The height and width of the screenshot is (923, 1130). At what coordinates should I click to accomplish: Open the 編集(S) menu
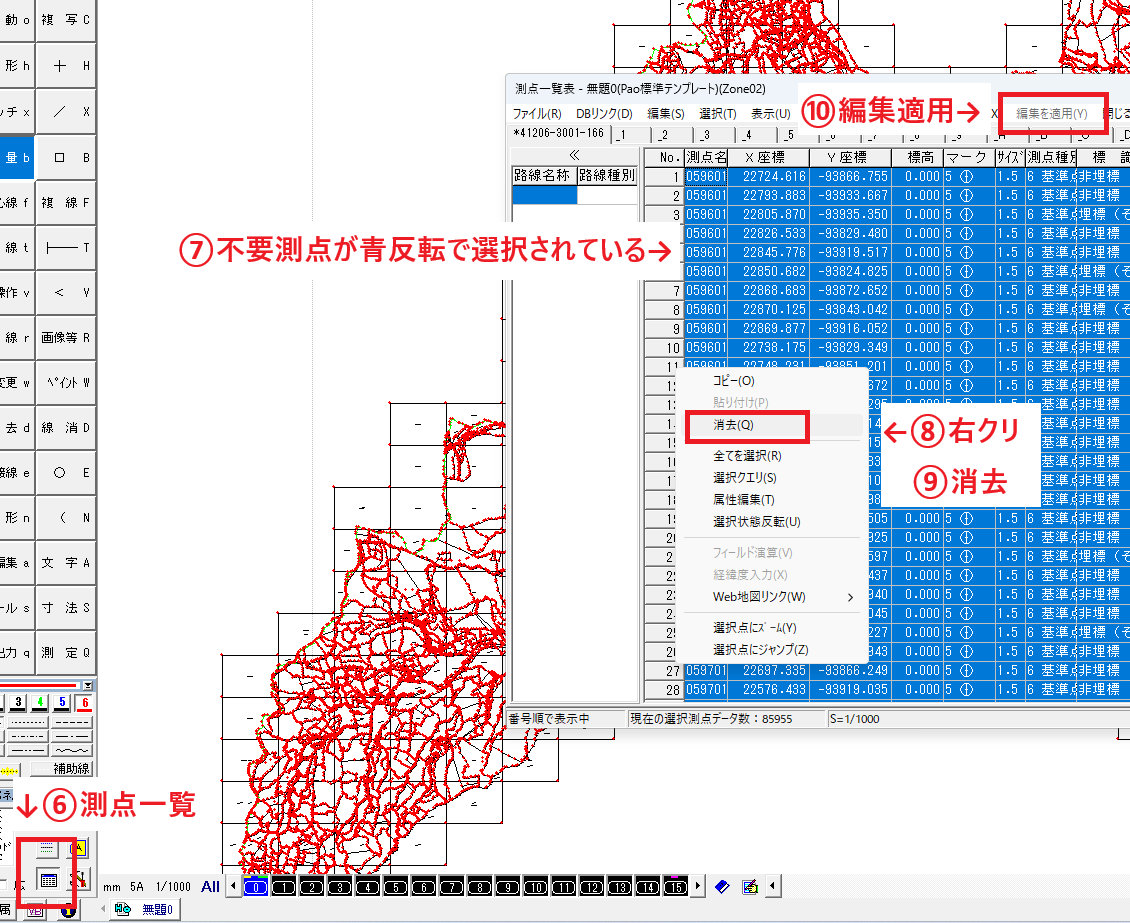coord(666,114)
